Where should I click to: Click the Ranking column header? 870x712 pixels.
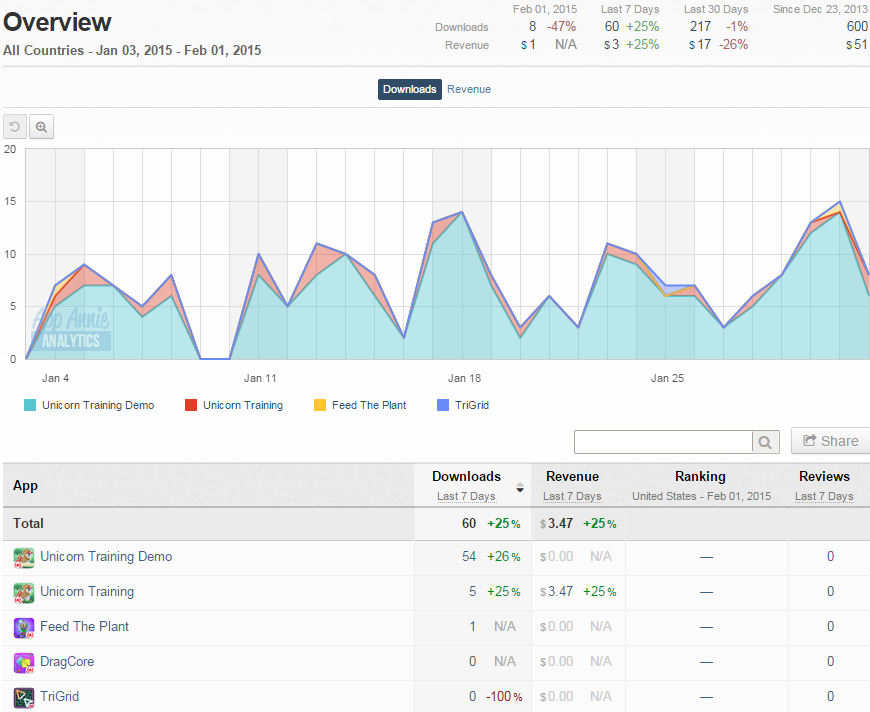coord(700,476)
